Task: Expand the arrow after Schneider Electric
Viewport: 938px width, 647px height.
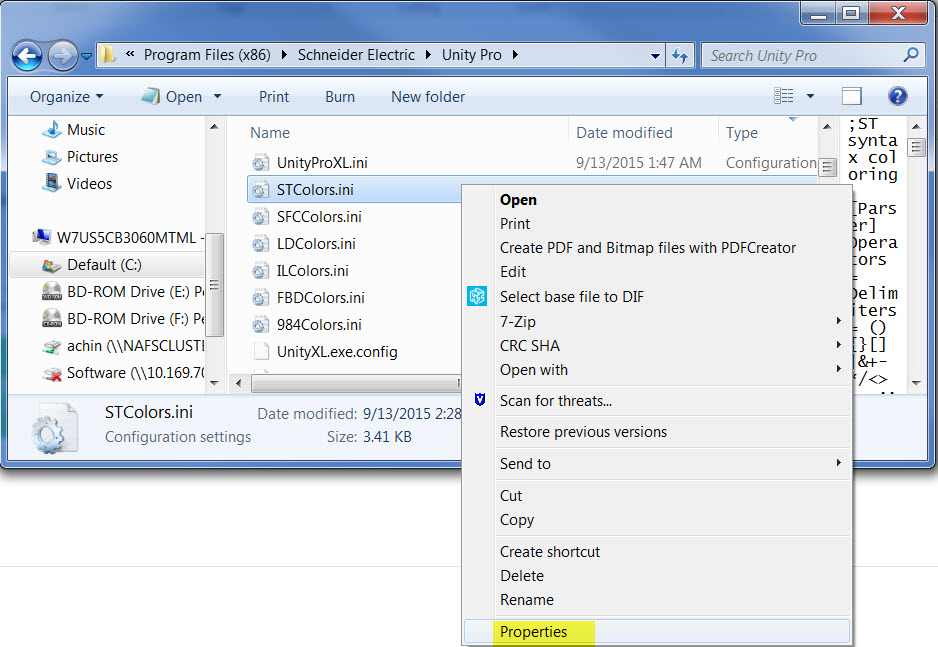Action: click(x=428, y=55)
